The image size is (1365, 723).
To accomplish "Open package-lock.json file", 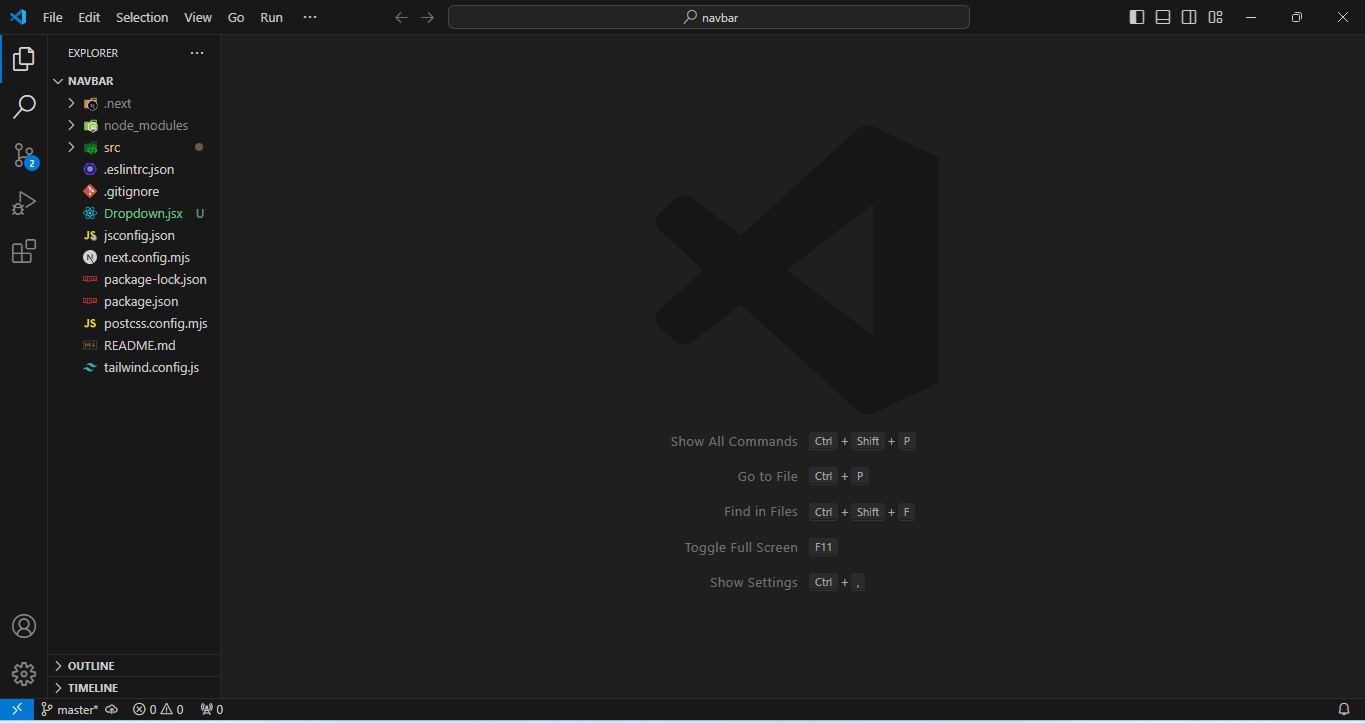I will point(134,279).
